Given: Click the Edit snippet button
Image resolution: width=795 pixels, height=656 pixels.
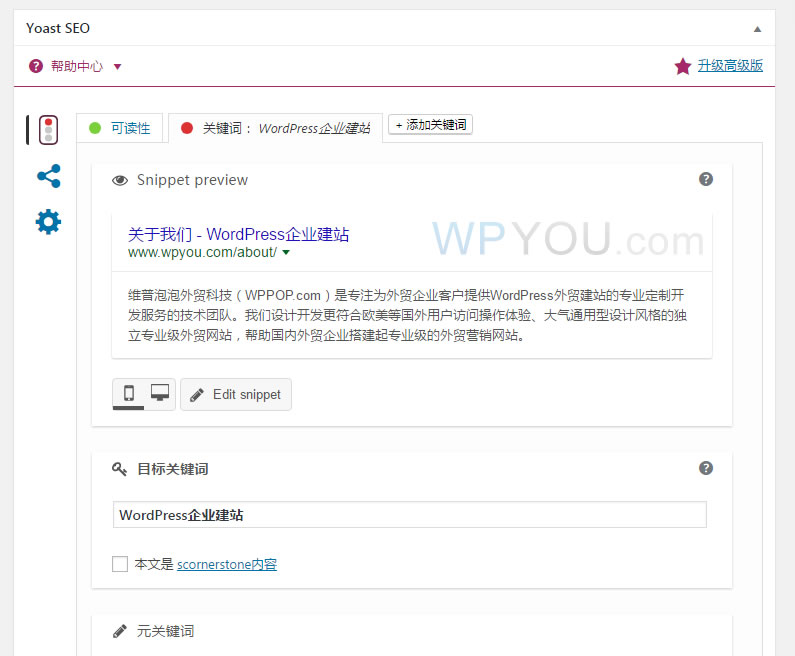Looking at the screenshot, I should (x=236, y=394).
